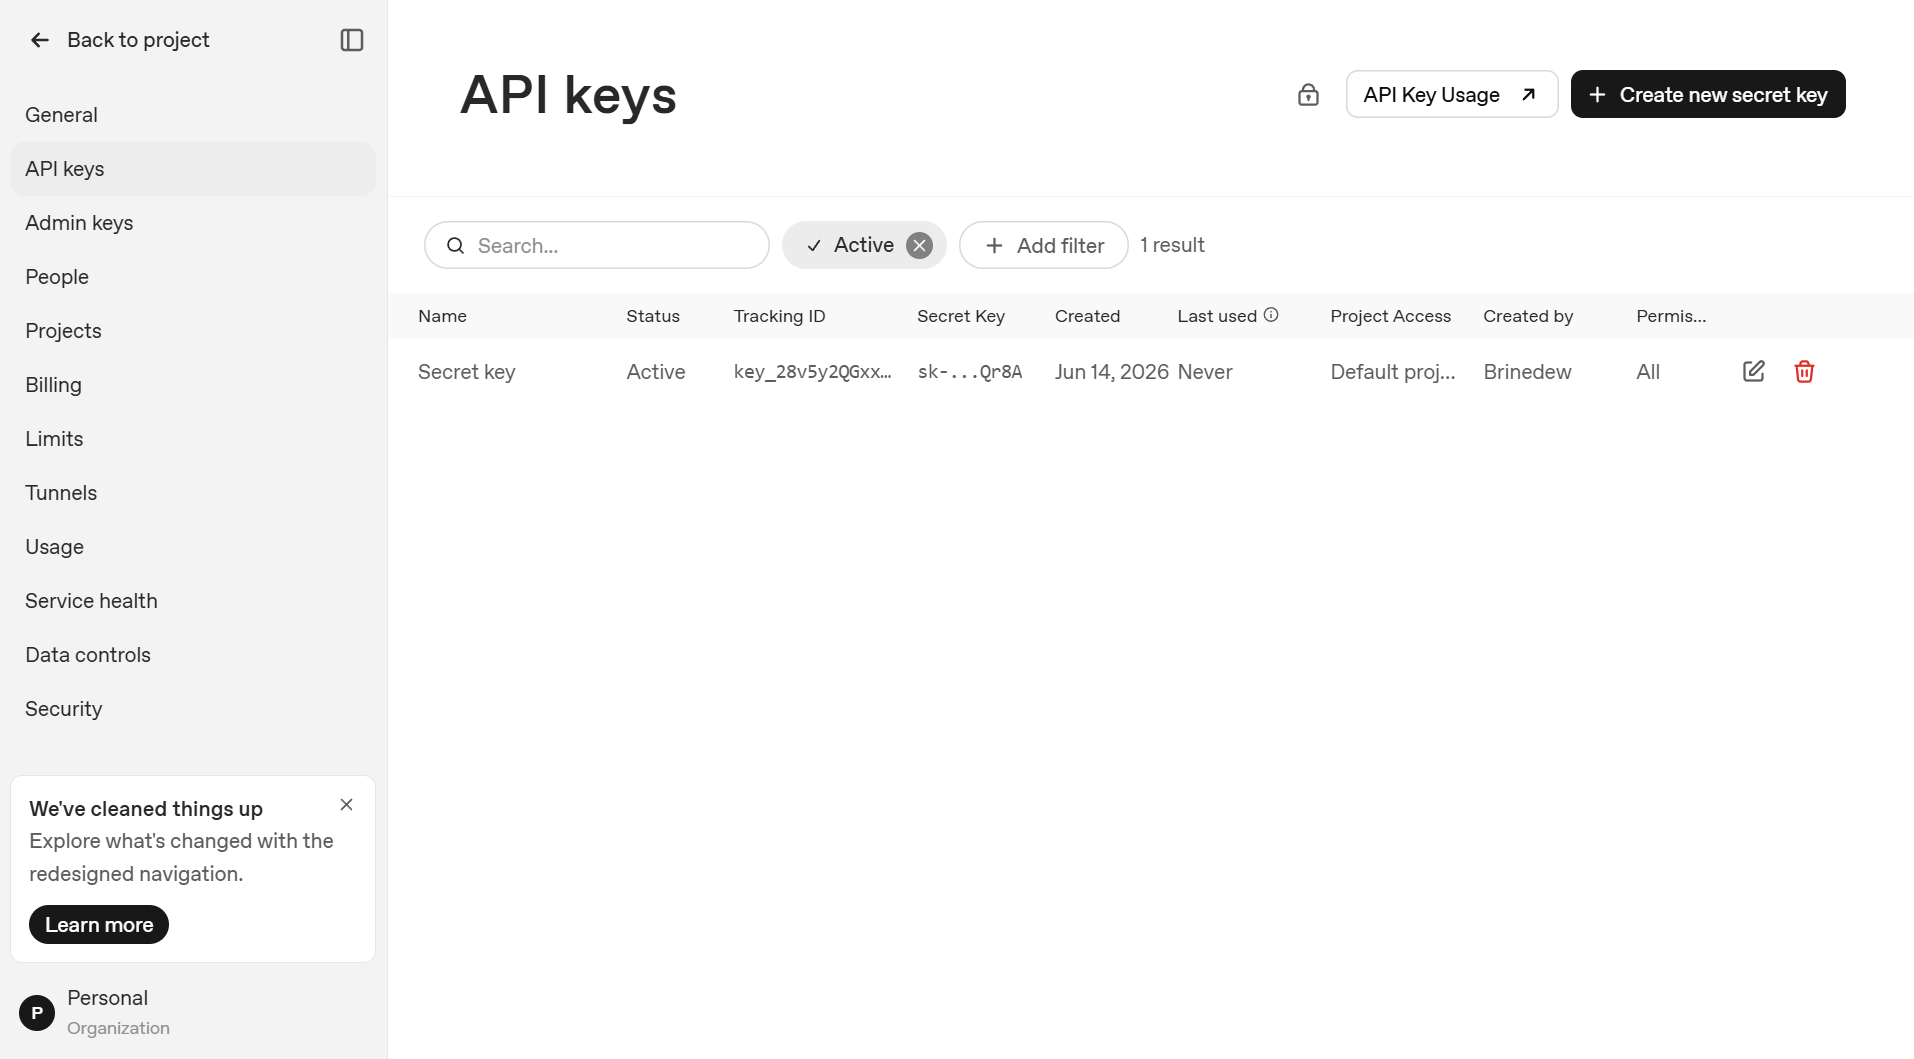Focus the Search input field
This screenshot has height=1059, width=1914.
[597, 245]
